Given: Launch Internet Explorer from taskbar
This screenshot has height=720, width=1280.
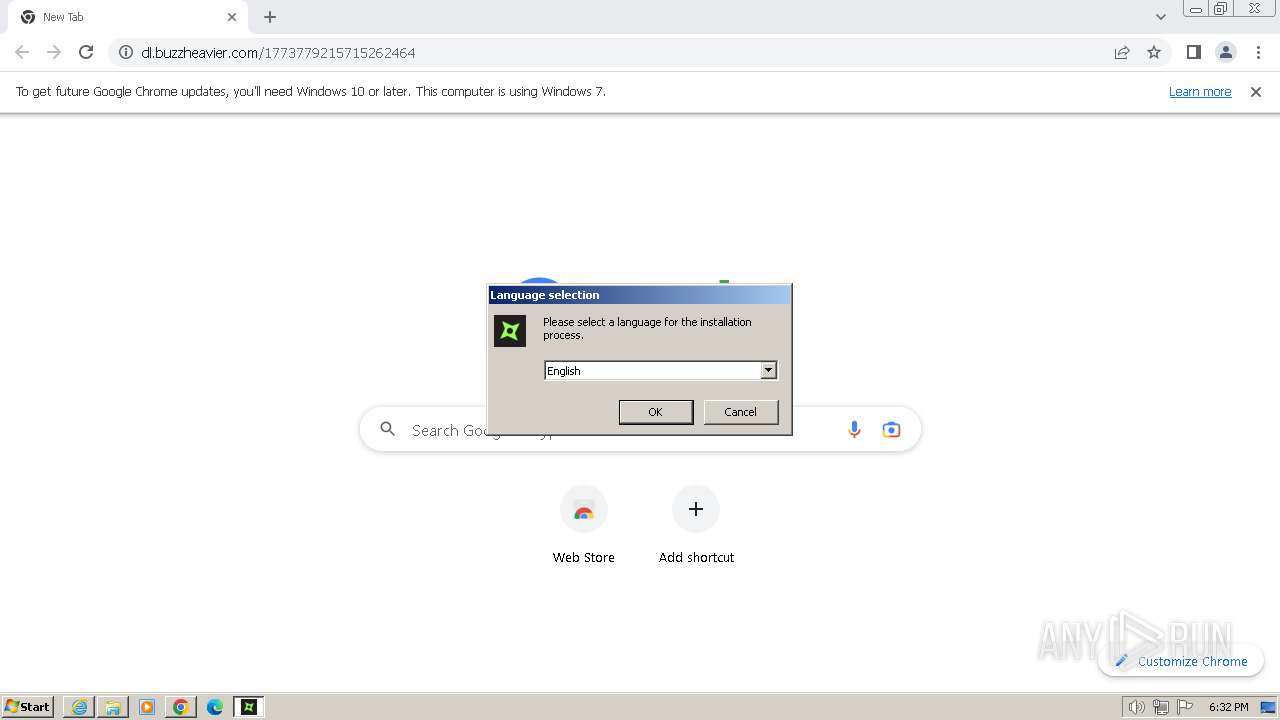Looking at the screenshot, I should [79, 707].
